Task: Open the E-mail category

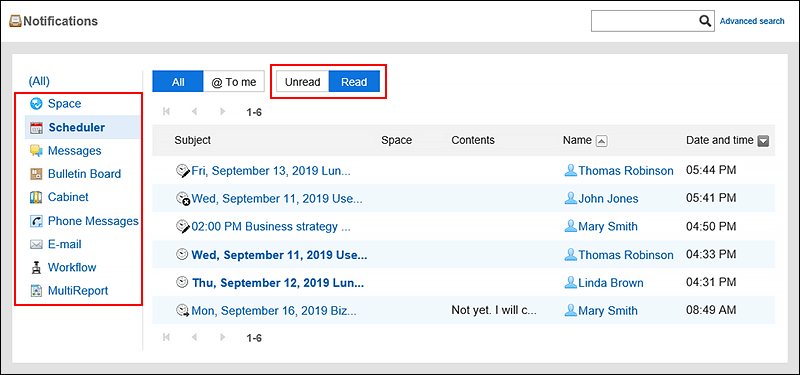Action: [65, 244]
